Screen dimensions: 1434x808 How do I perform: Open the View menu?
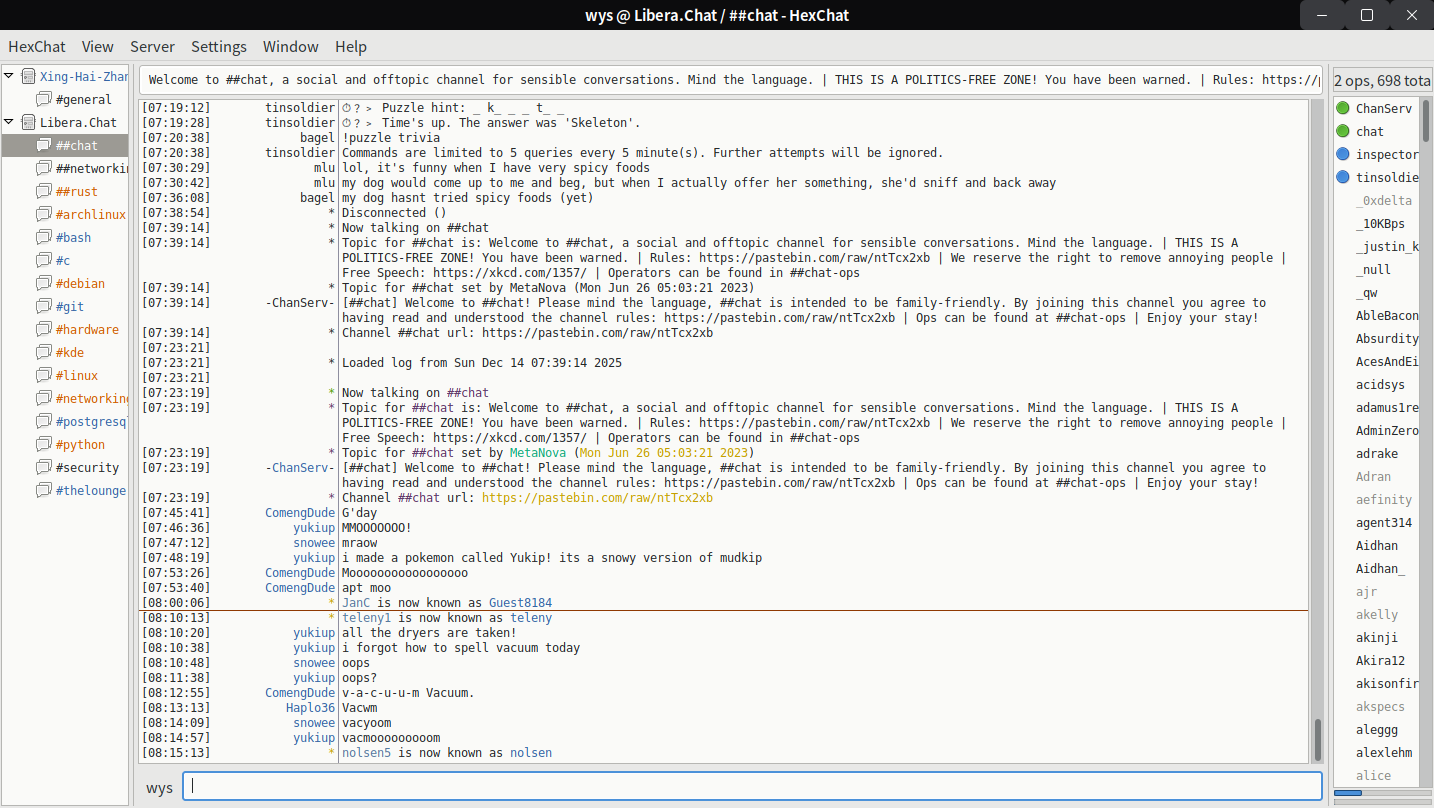98,46
